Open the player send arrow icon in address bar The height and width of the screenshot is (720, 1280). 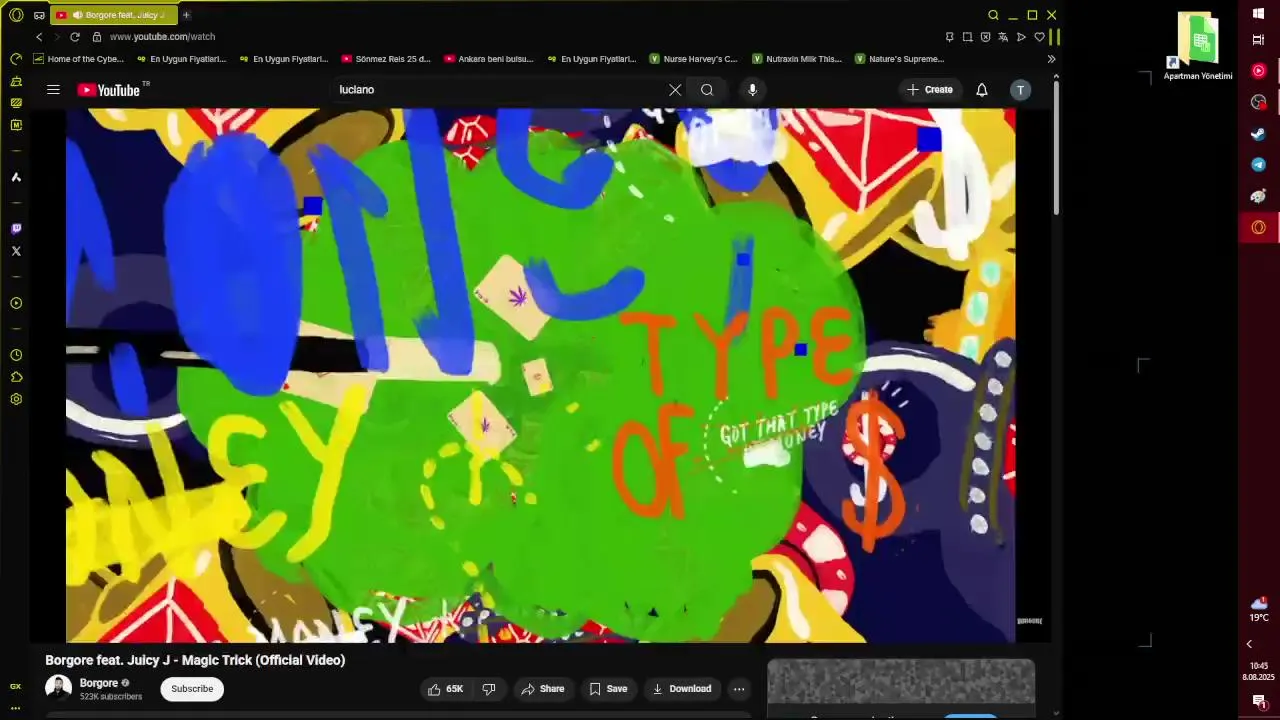(x=1021, y=37)
